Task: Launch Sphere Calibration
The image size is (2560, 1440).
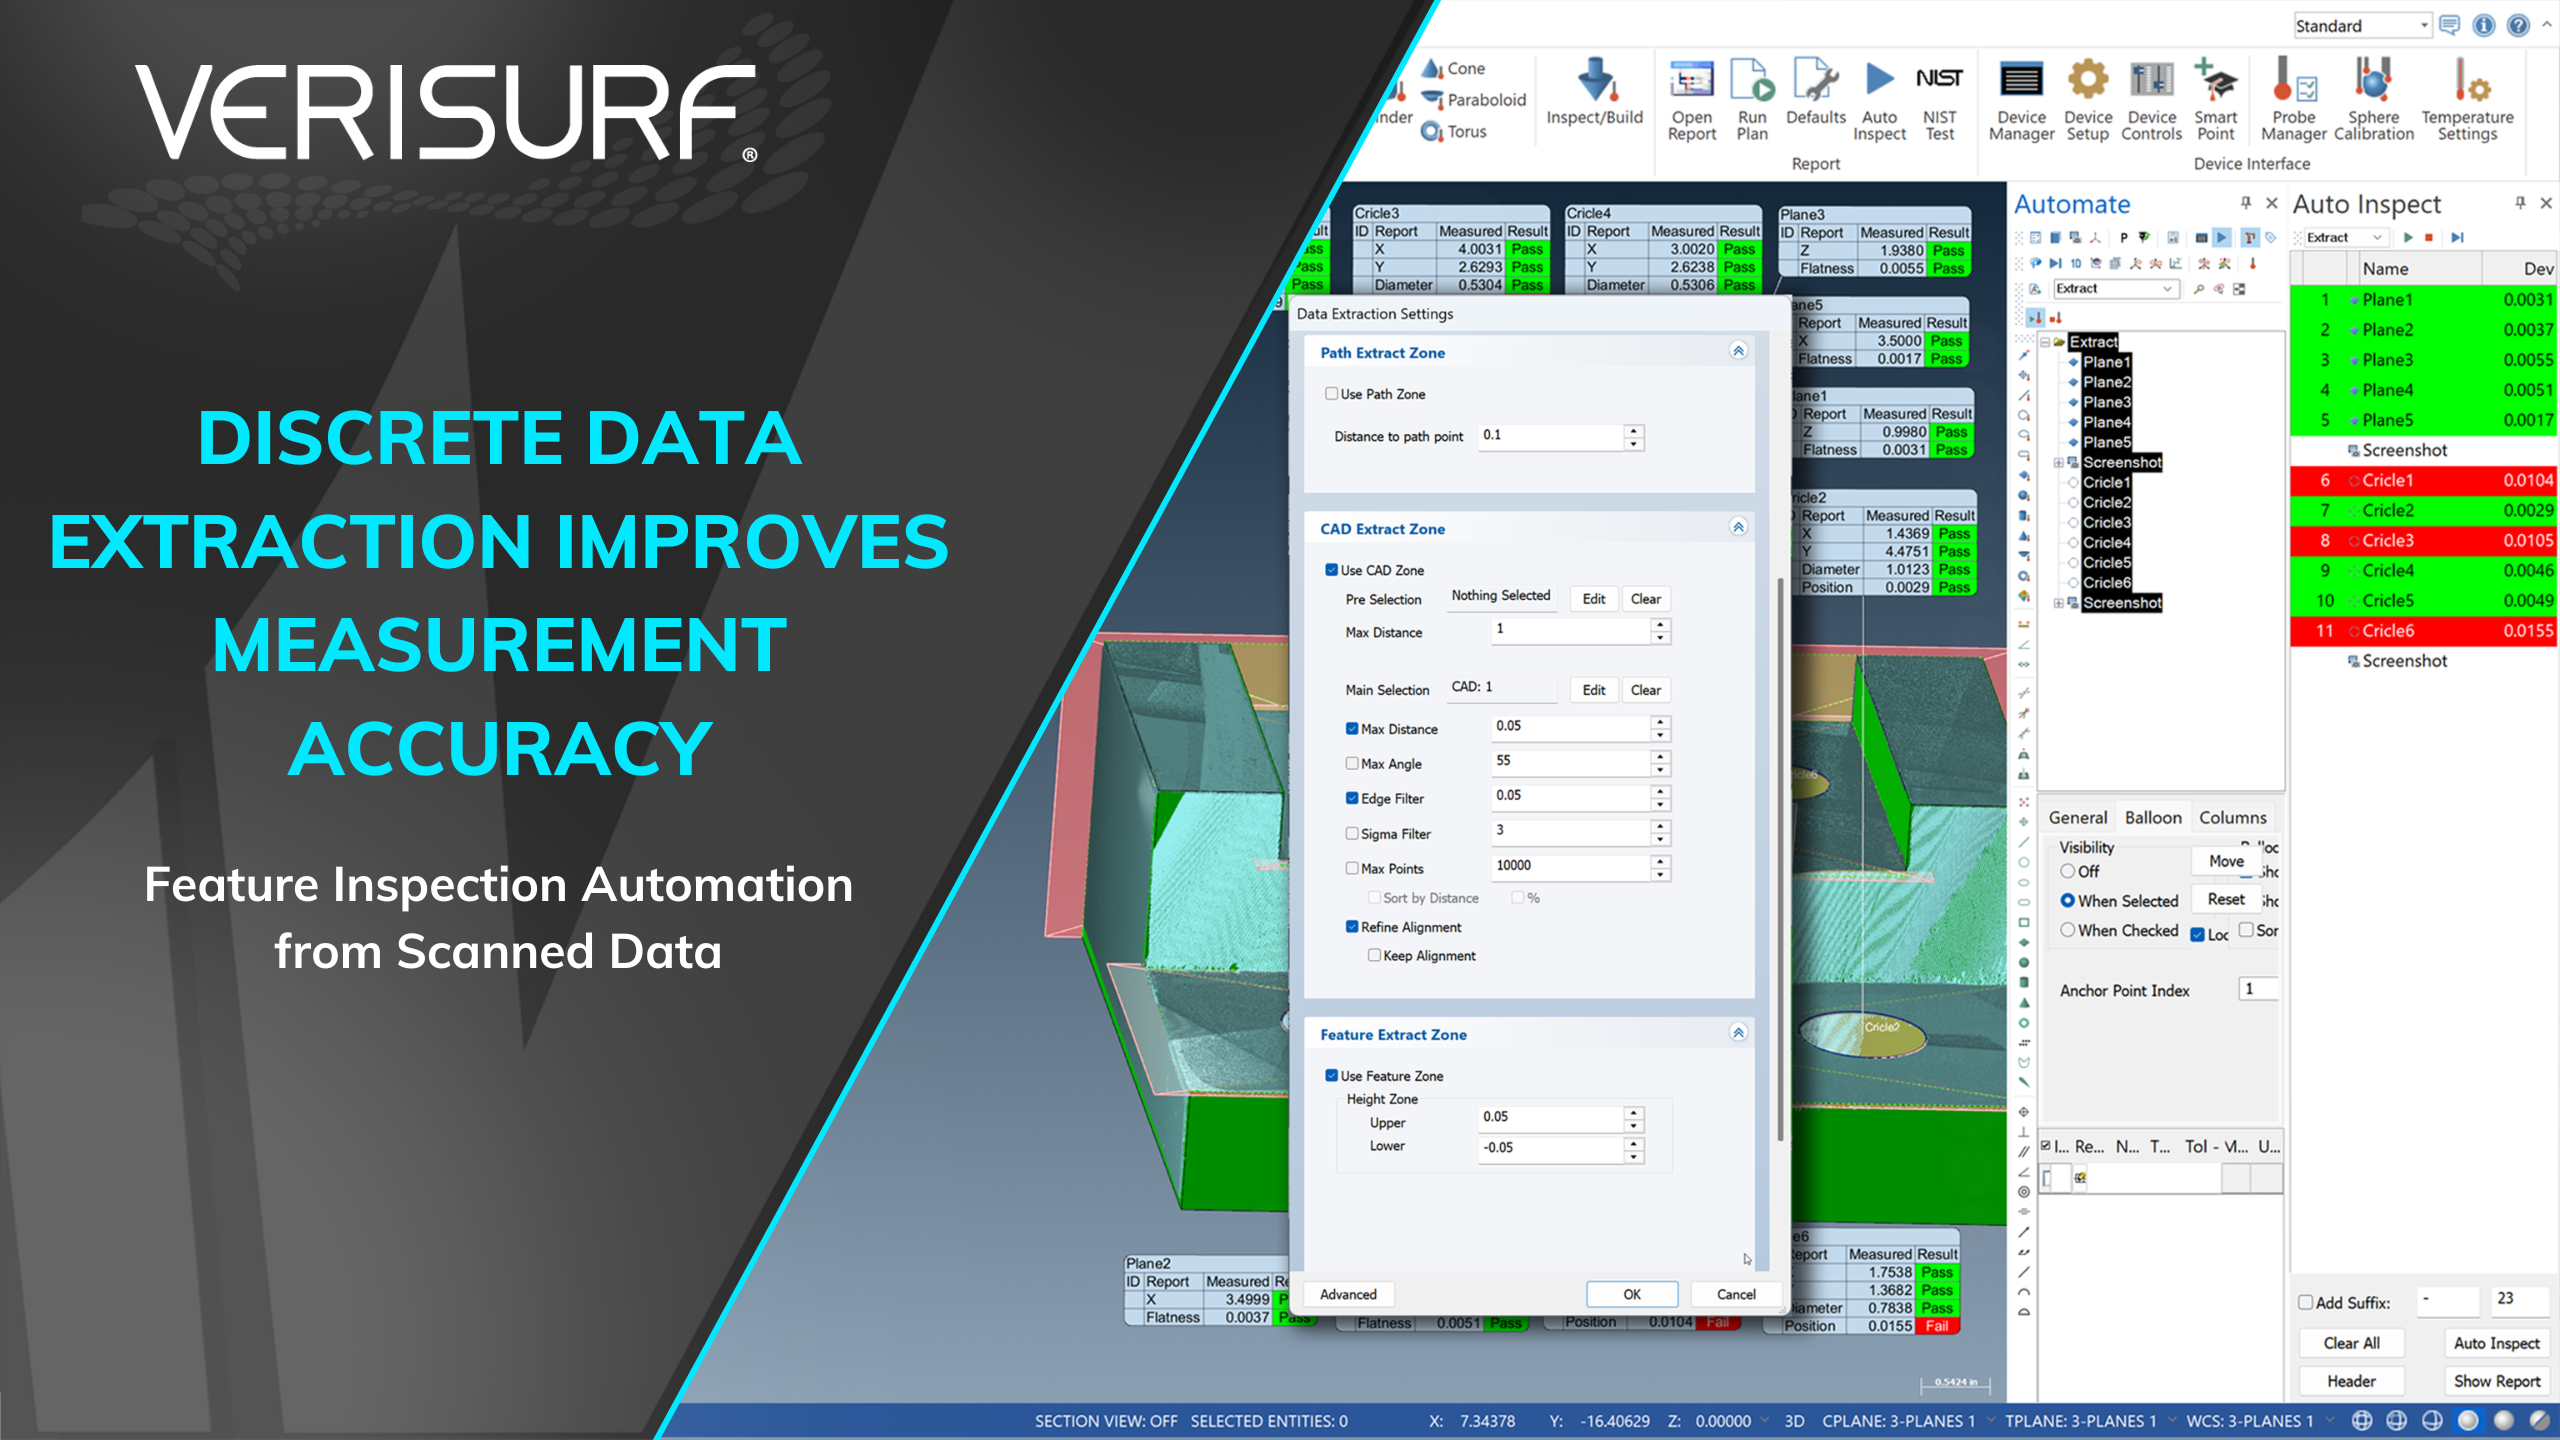Action: click(x=2373, y=100)
